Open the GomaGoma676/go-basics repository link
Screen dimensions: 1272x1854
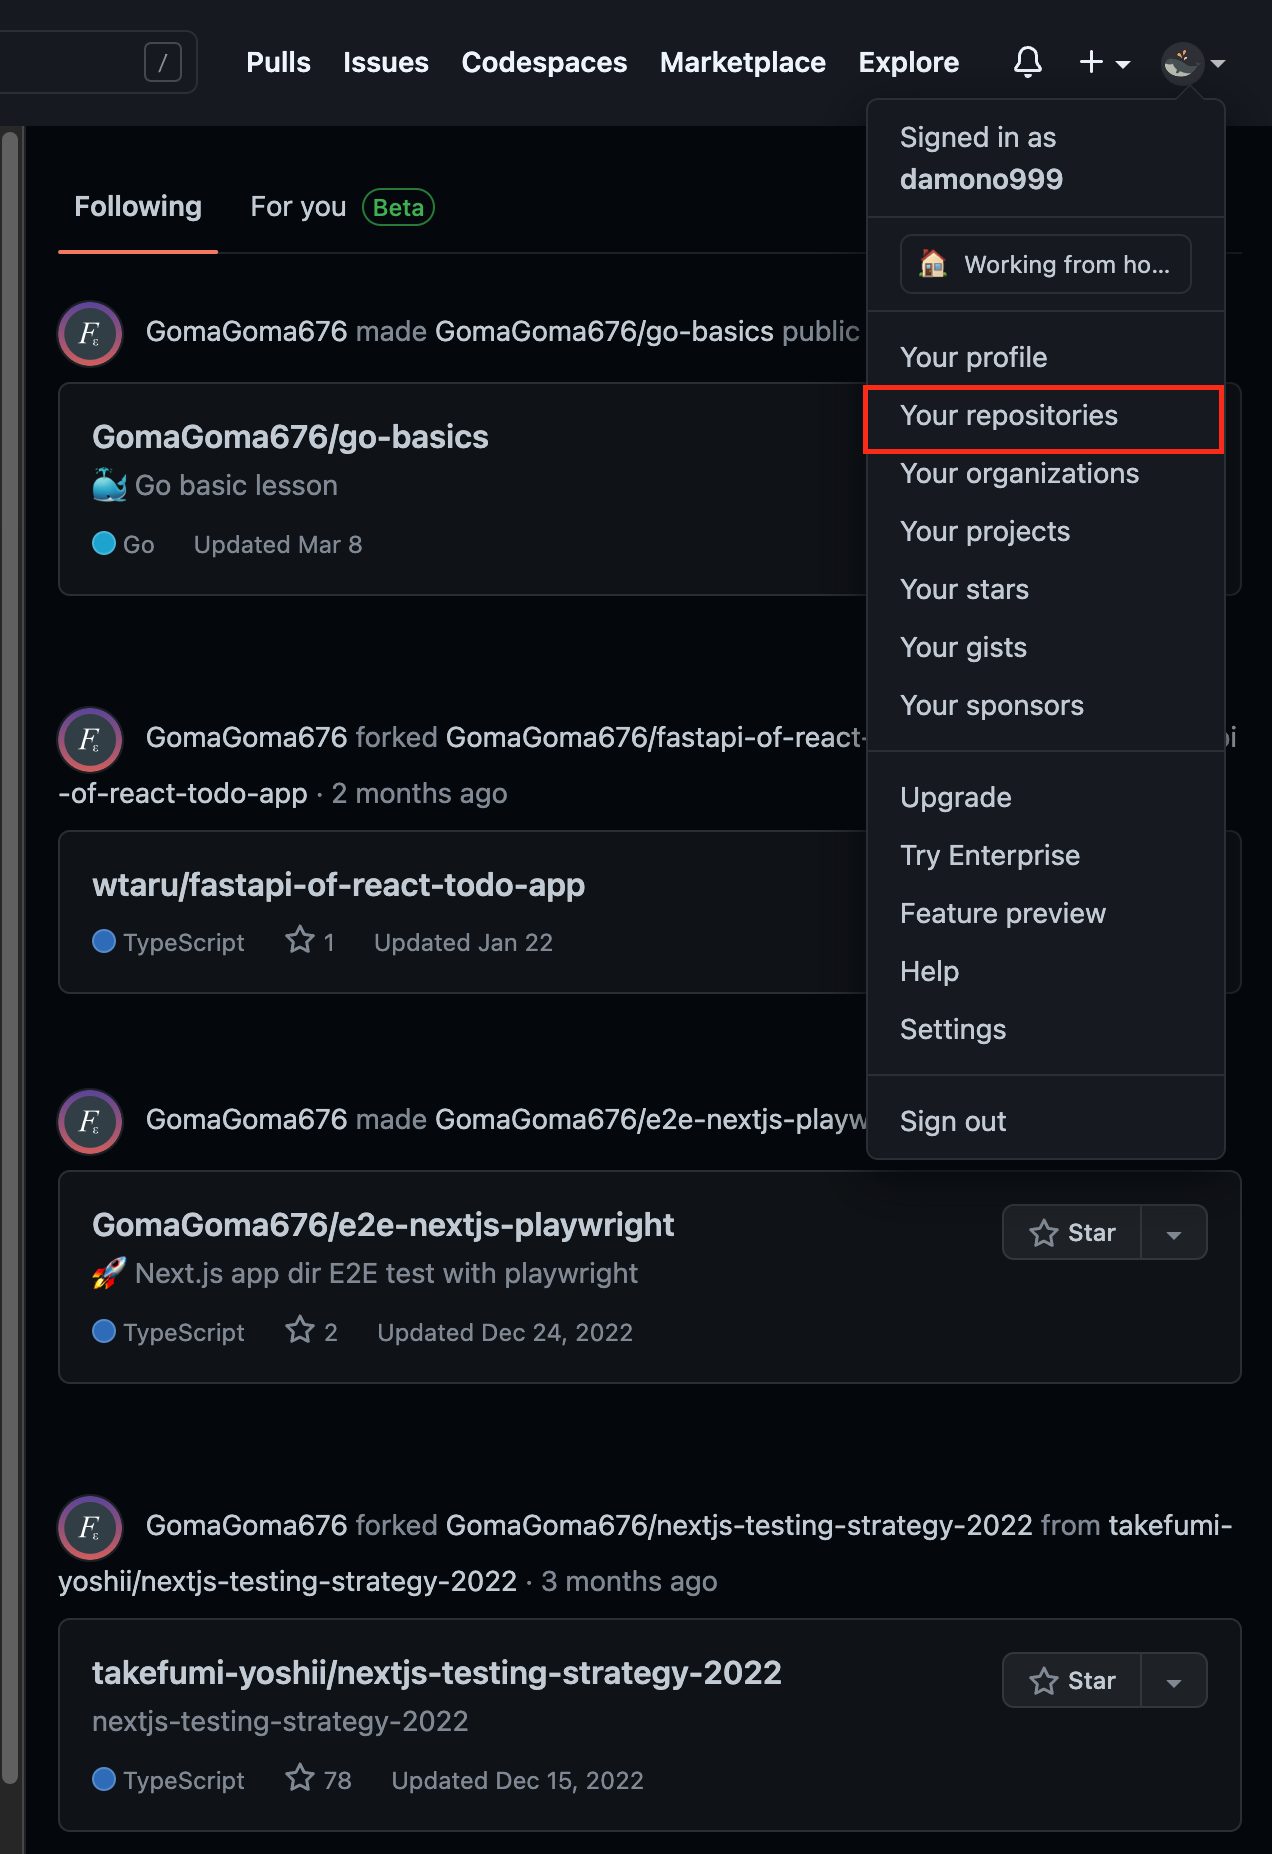click(x=290, y=437)
